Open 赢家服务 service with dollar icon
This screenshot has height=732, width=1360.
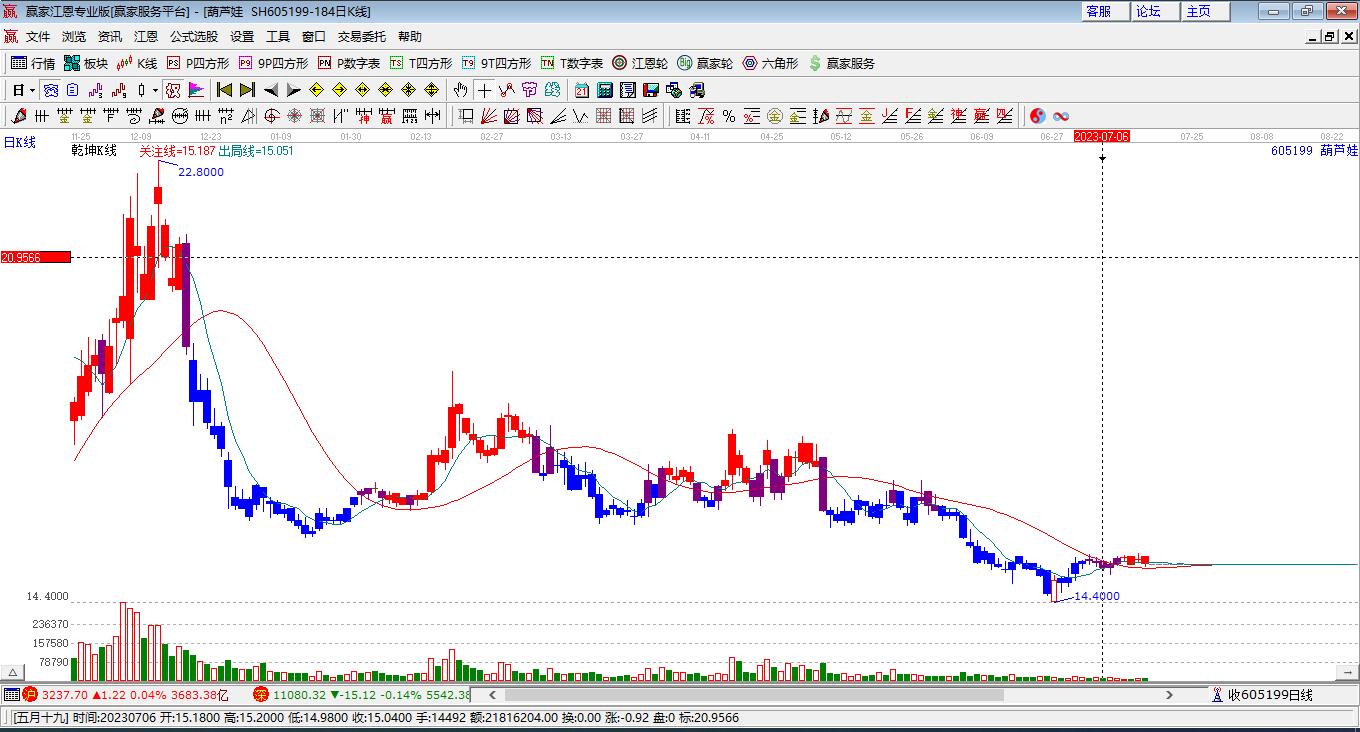pyautogui.click(x=841, y=63)
